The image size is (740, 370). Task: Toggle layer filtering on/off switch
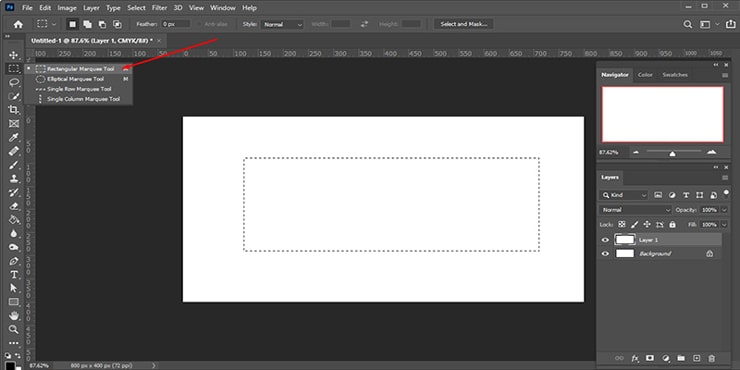pos(726,193)
